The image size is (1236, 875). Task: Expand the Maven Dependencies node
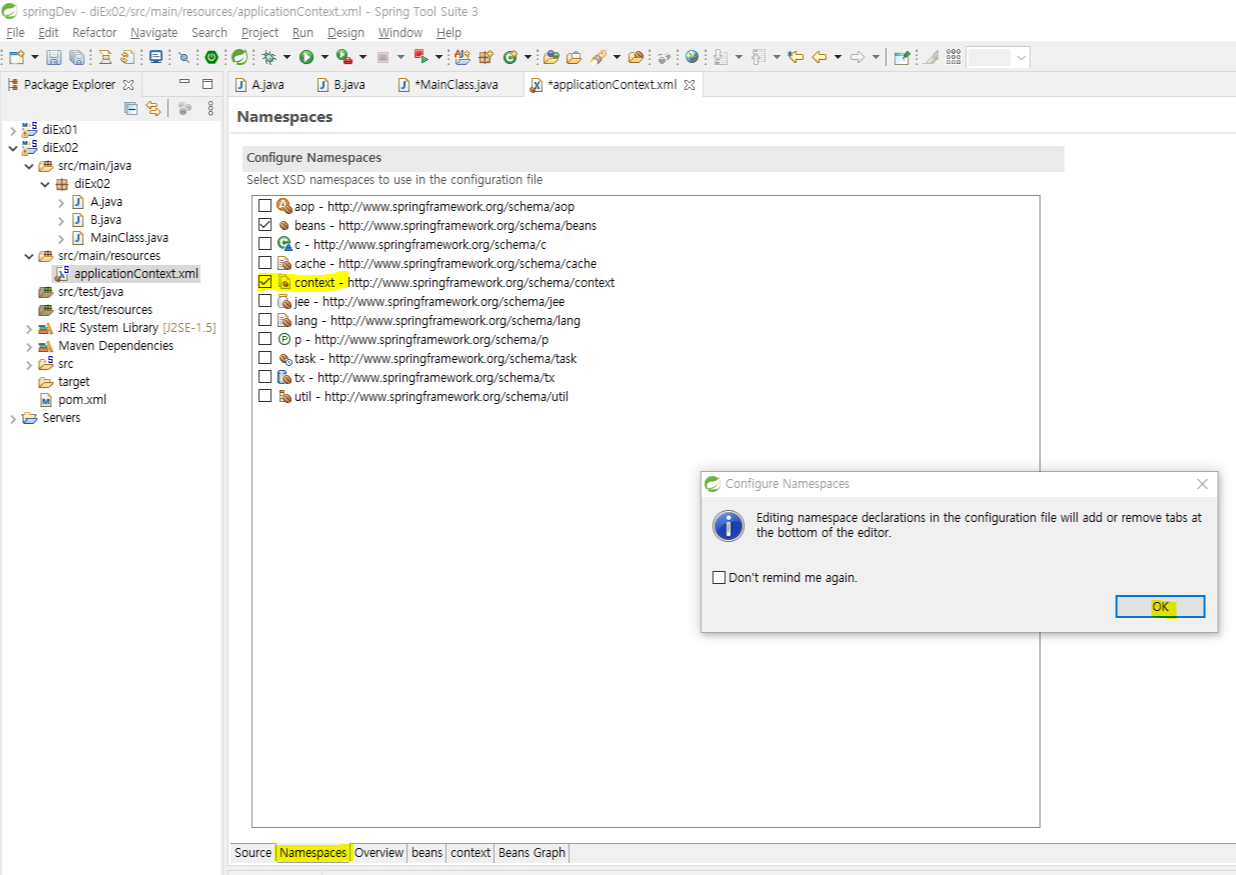point(29,346)
